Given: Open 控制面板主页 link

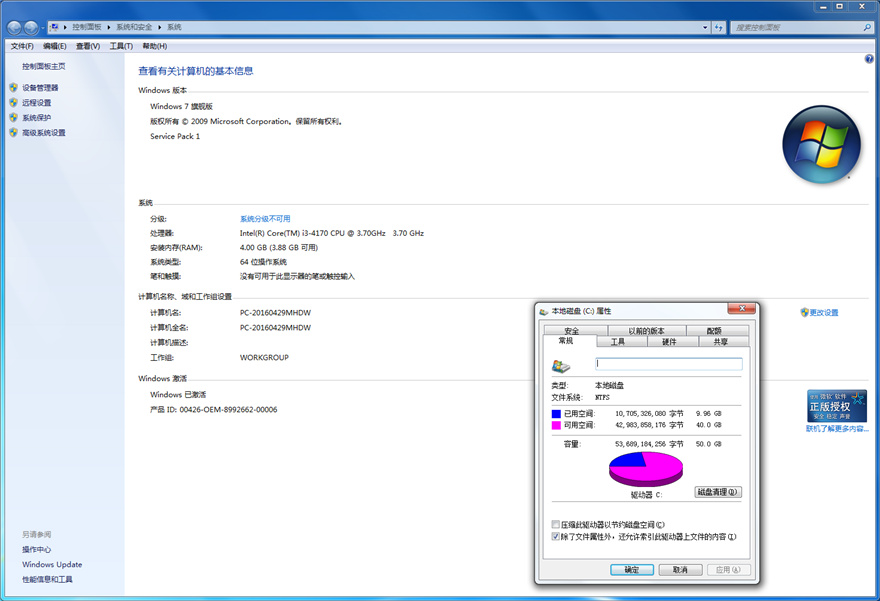Looking at the screenshot, I should coord(44,66).
